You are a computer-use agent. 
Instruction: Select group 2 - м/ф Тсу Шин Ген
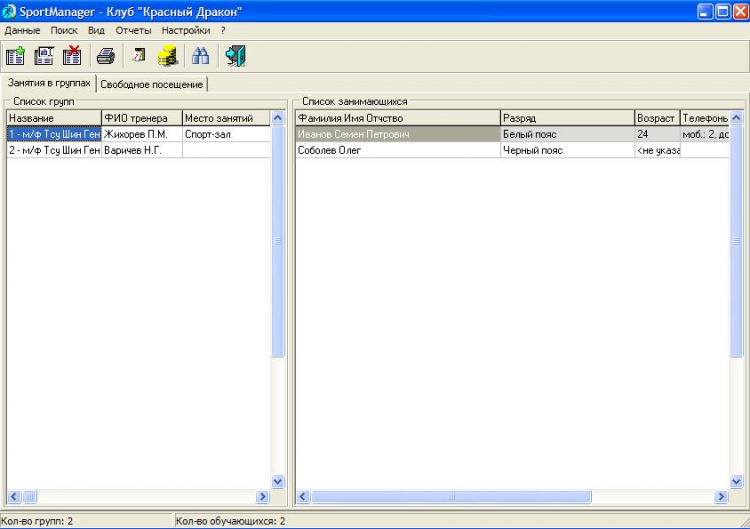tap(54, 150)
